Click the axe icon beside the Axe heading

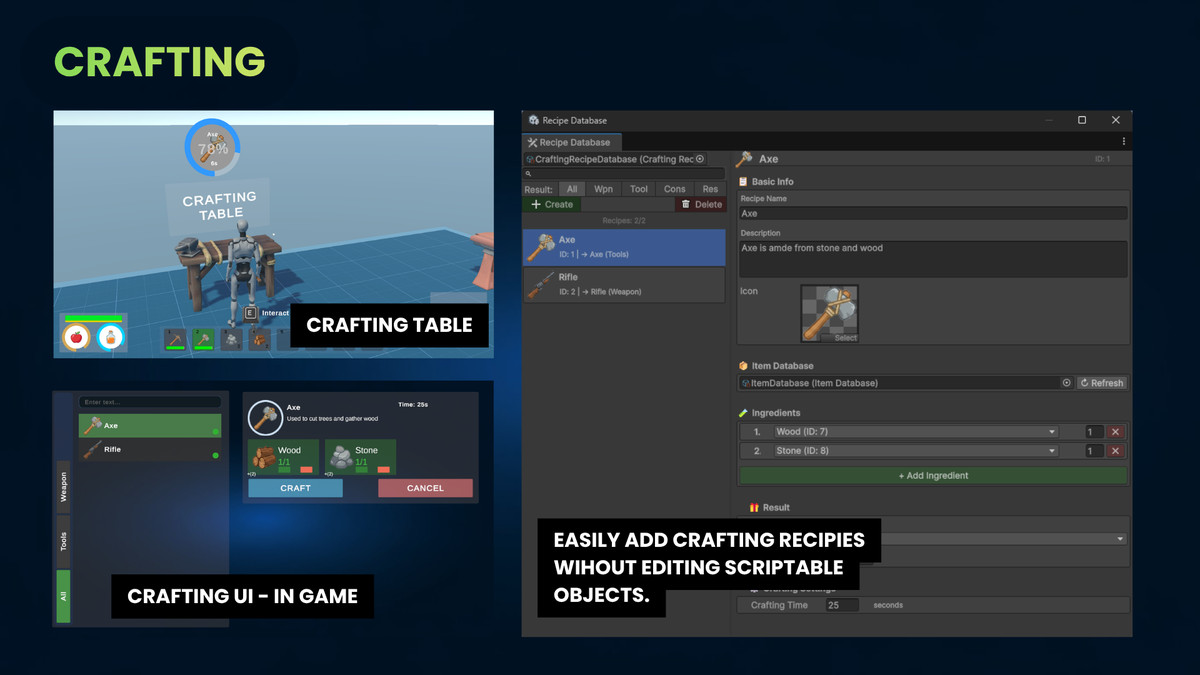(745, 159)
